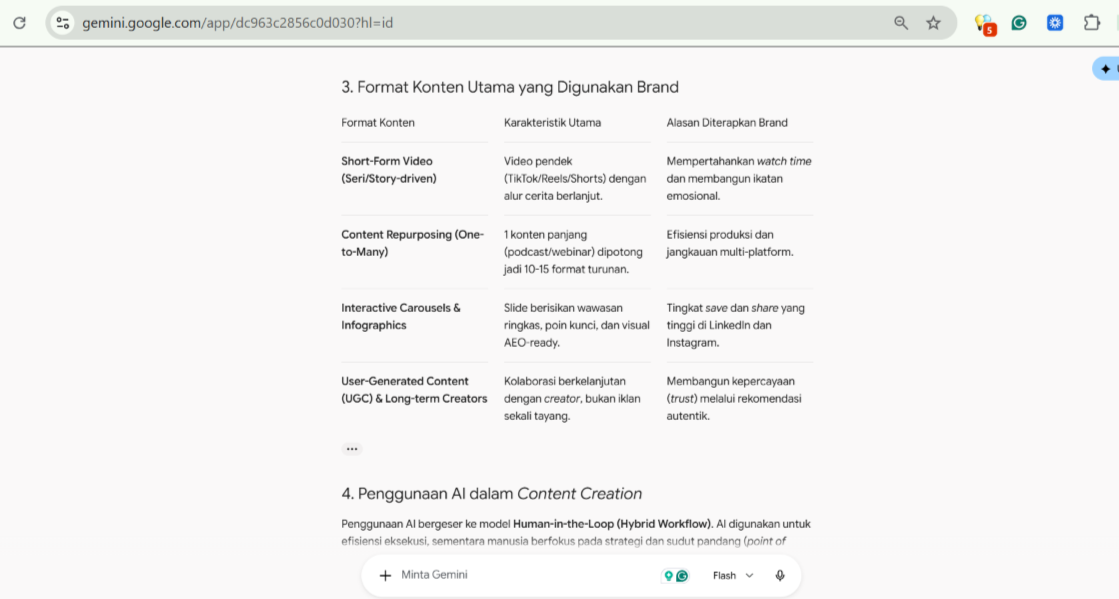Click the cell starting '1 konten panjang (podcast/webinar)'
This screenshot has width=1119, height=599.
click(573, 252)
